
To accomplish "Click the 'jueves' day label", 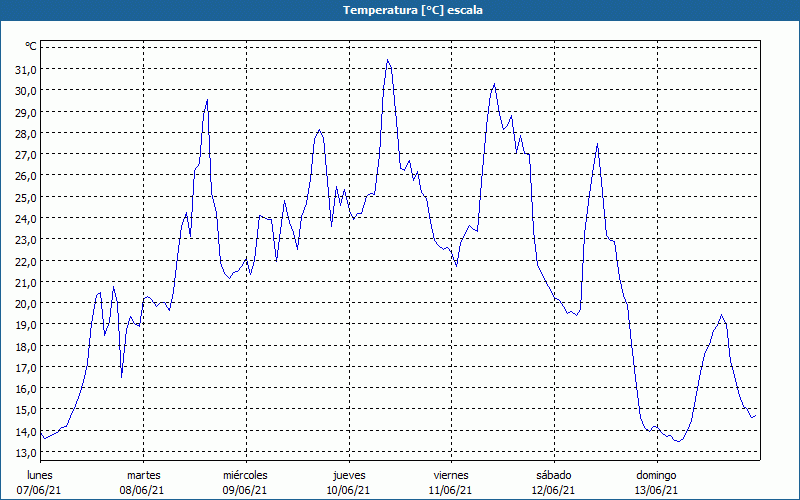I will (x=349, y=476).
